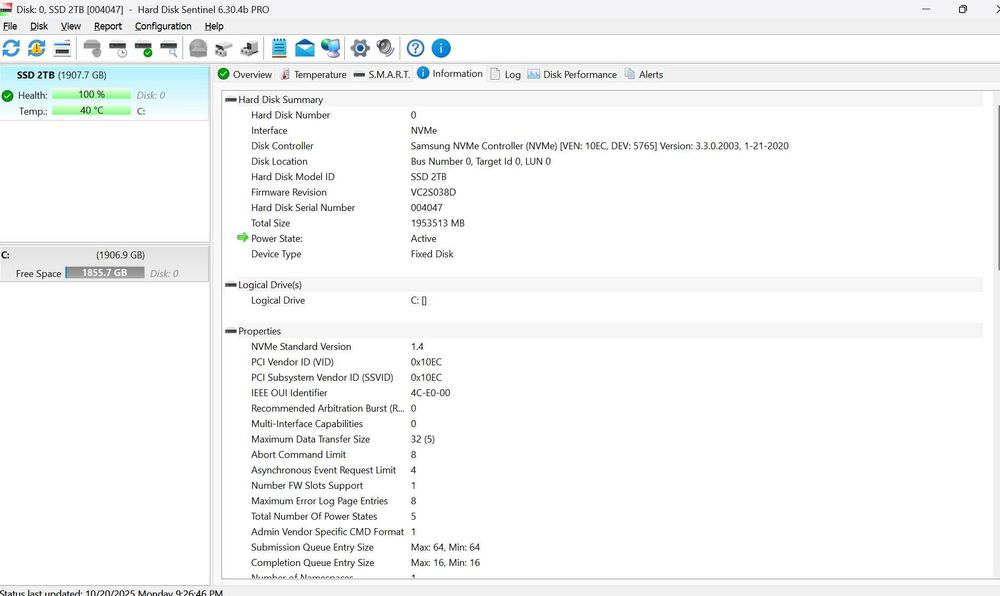Click the Device Type Fixed Disk value
The width and height of the screenshot is (1000, 596).
coord(432,254)
